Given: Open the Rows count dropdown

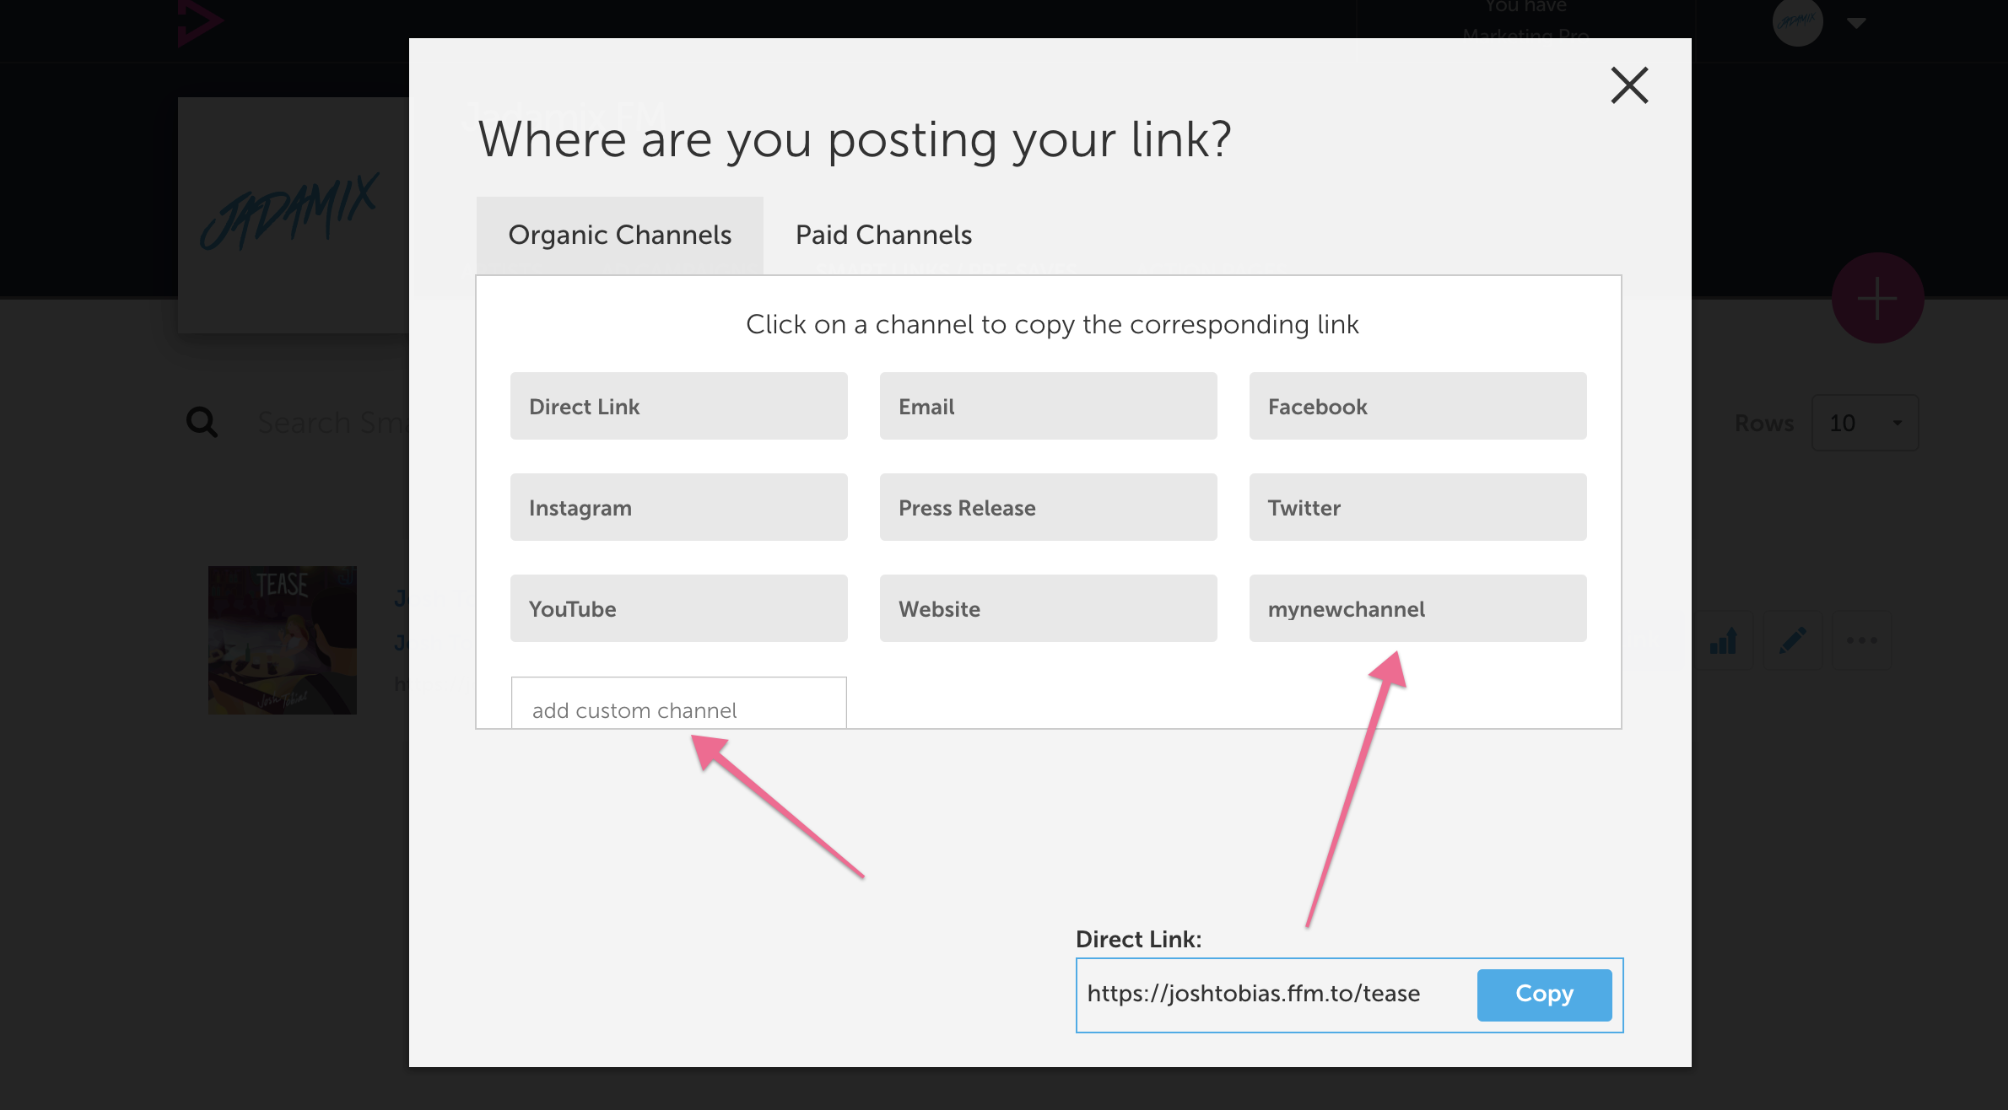Looking at the screenshot, I should 1865,423.
